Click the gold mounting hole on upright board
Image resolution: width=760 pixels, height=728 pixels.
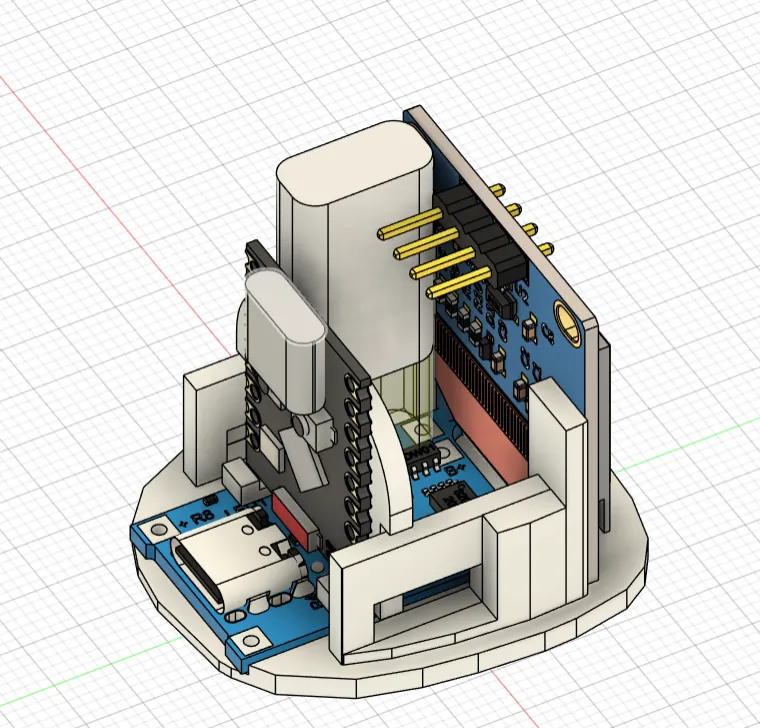565,325
